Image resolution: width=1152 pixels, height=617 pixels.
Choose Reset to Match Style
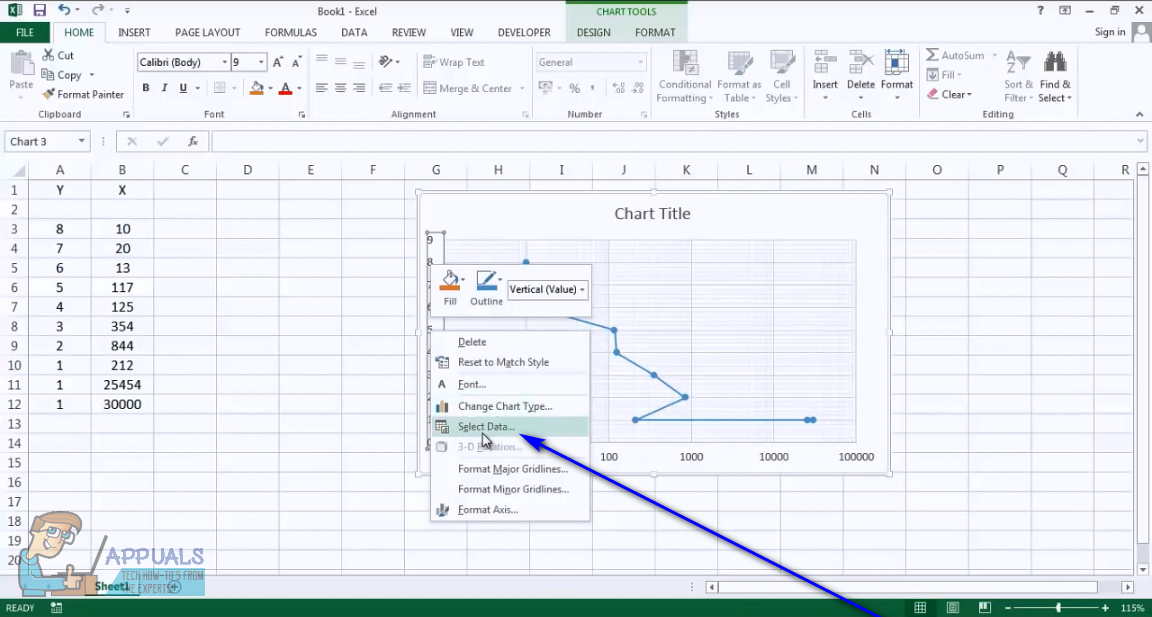(x=511, y=362)
